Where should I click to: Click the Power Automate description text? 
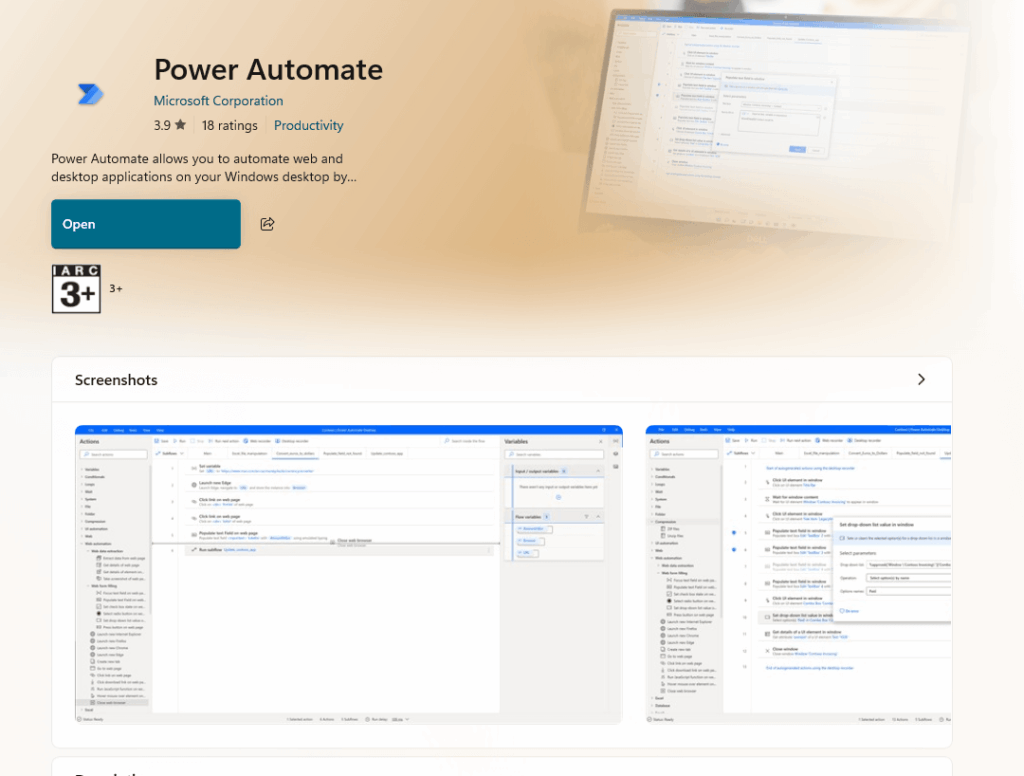click(204, 168)
